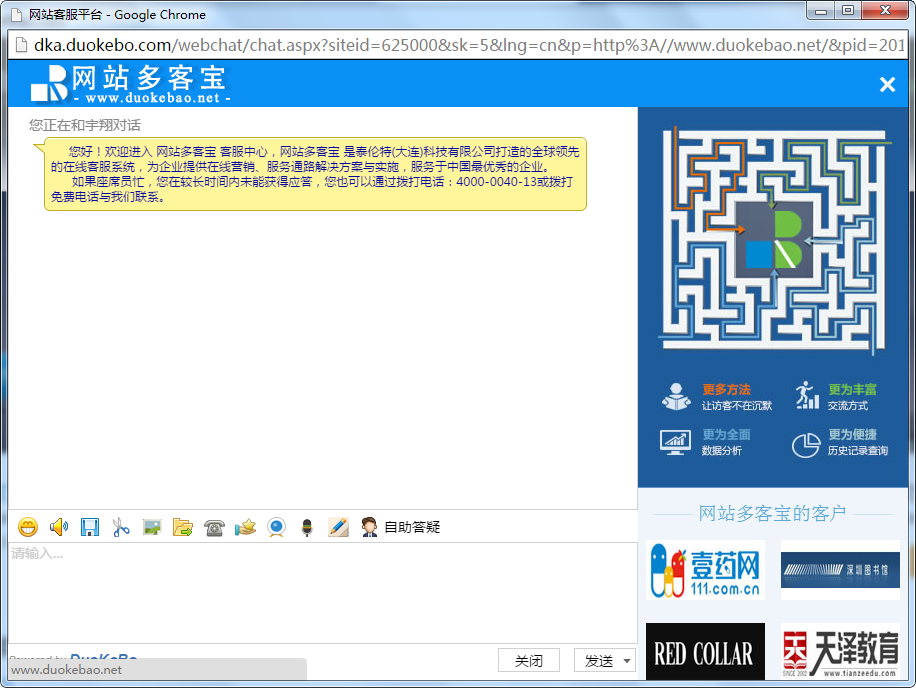Toggle the sound speaker icon
Screen dimensions: 916x688
(x=59, y=527)
